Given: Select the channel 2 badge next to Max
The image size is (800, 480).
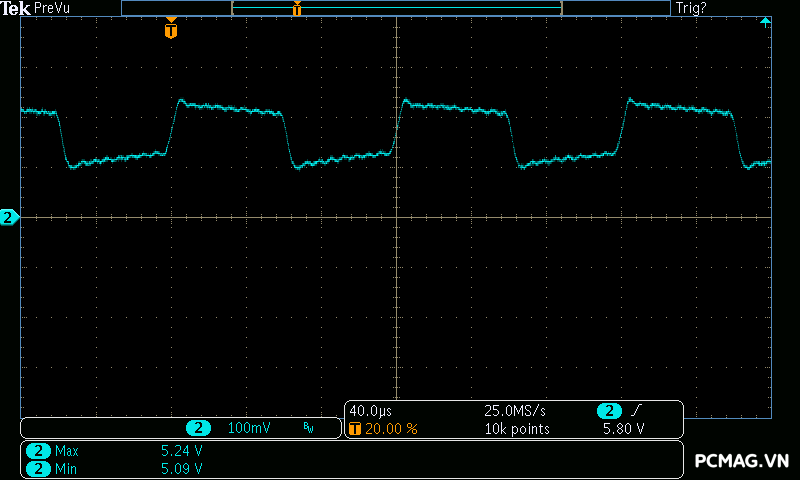Looking at the screenshot, I should tap(39, 451).
